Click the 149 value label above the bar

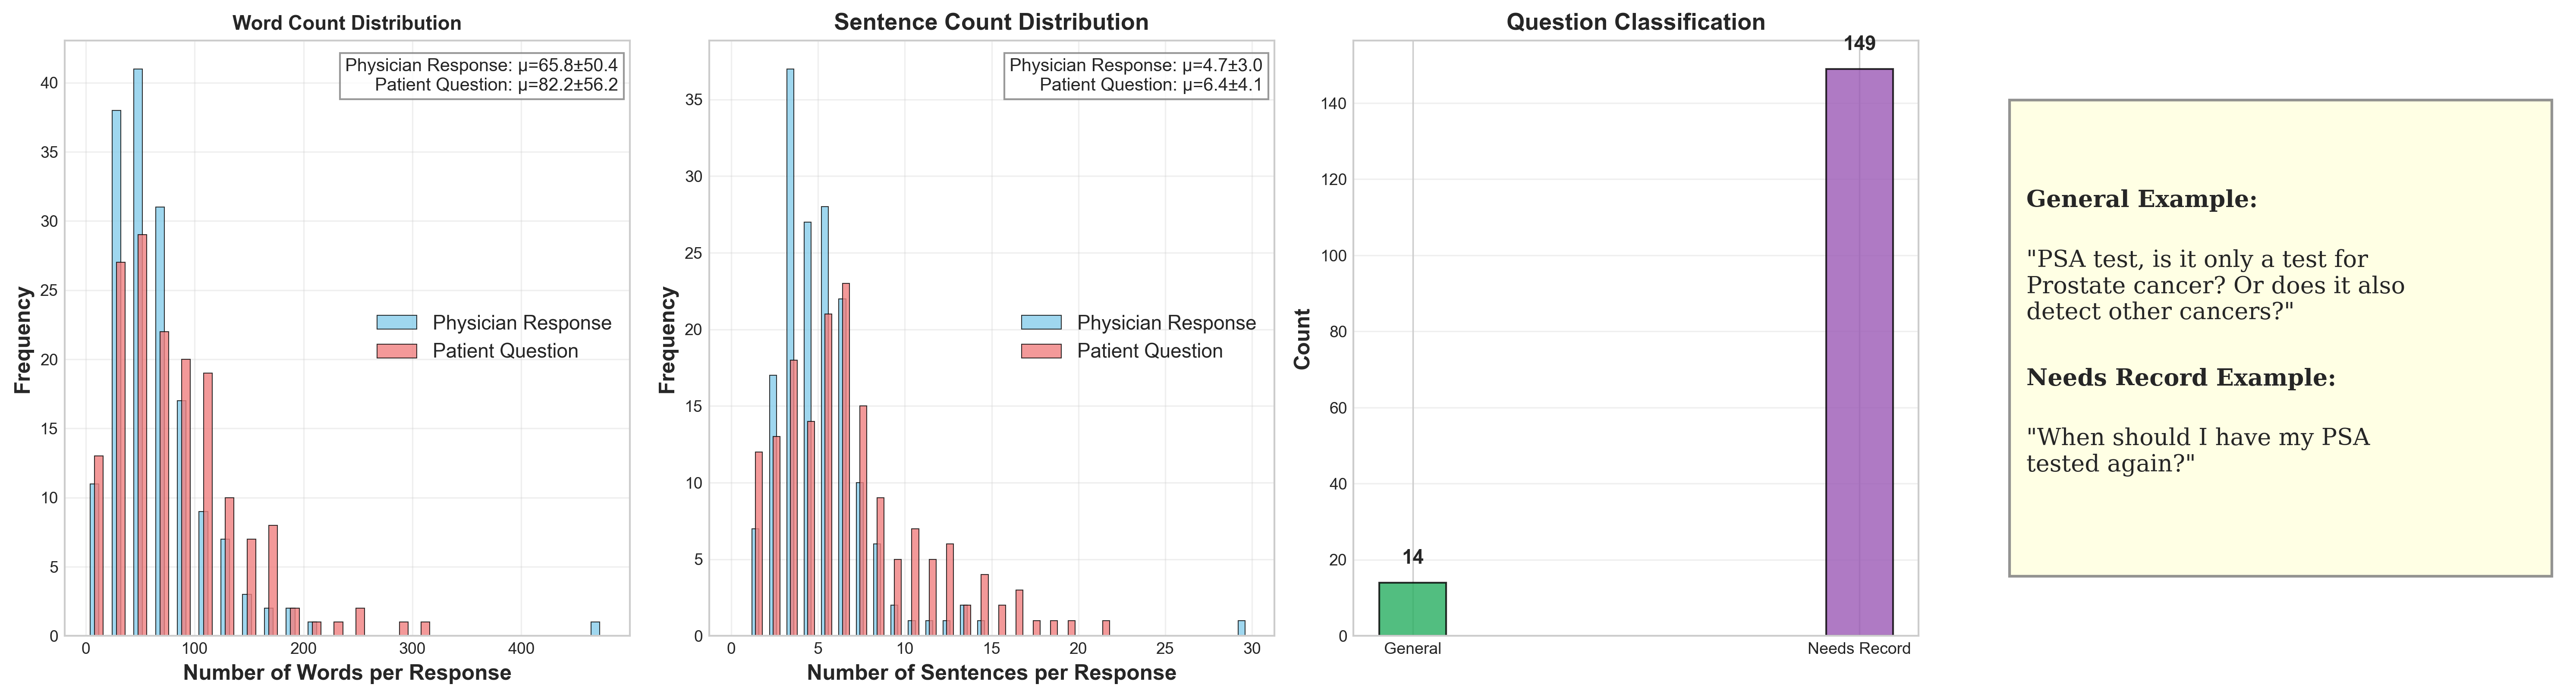[1859, 44]
